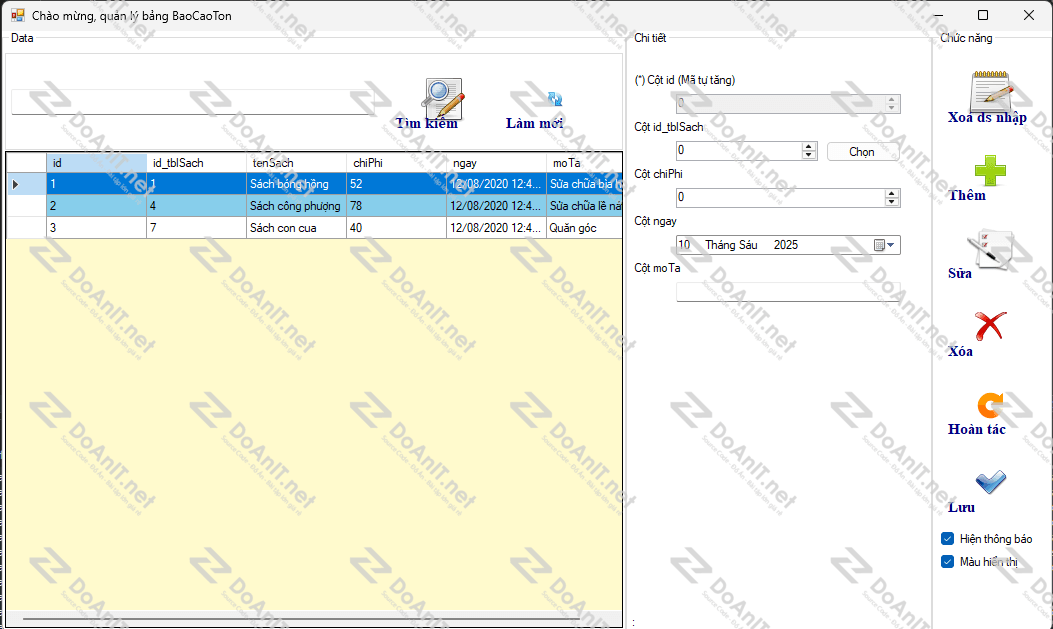Click the green plus Thêm icon

coord(991,171)
